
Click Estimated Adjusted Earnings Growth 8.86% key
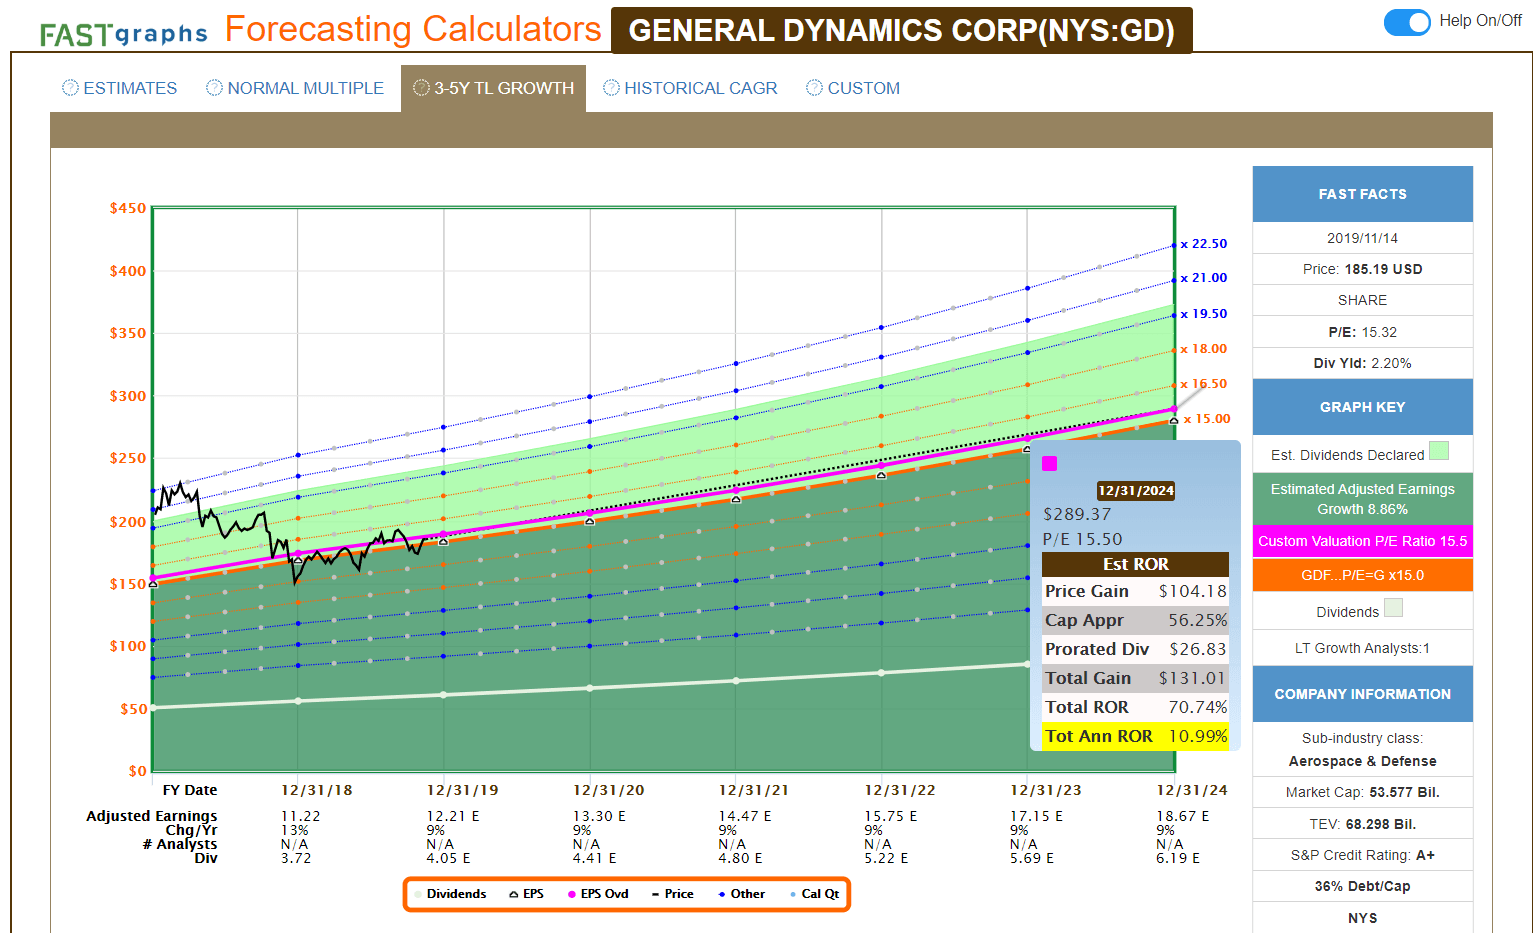pyautogui.click(x=1362, y=499)
